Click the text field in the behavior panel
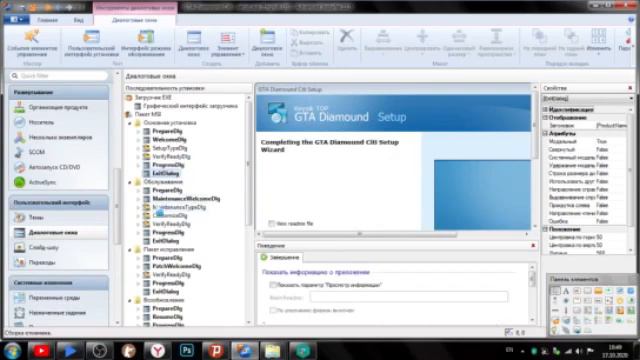This screenshot has width=640, height=360. (x=409, y=297)
